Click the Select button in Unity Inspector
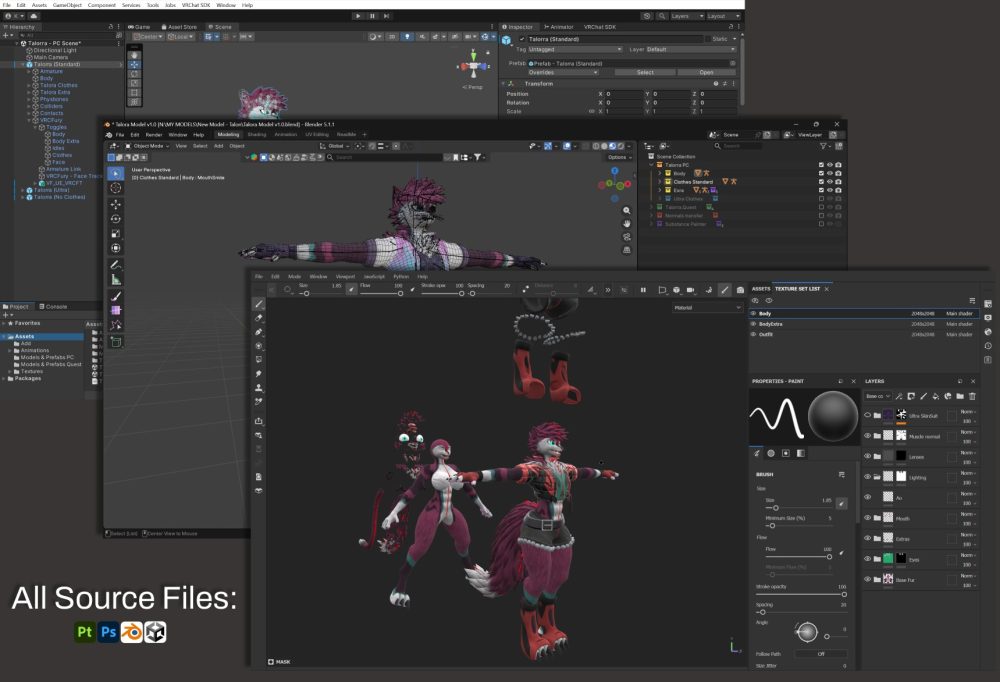The image size is (1000, 682). pyautogui.click(x=645, y=73)
